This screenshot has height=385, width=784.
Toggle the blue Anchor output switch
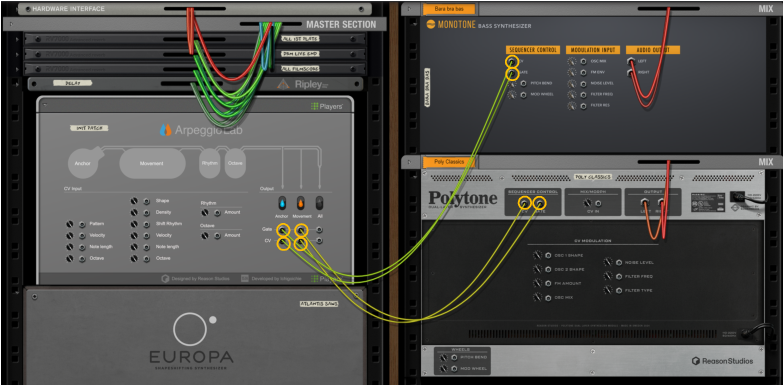pos(282,203)
